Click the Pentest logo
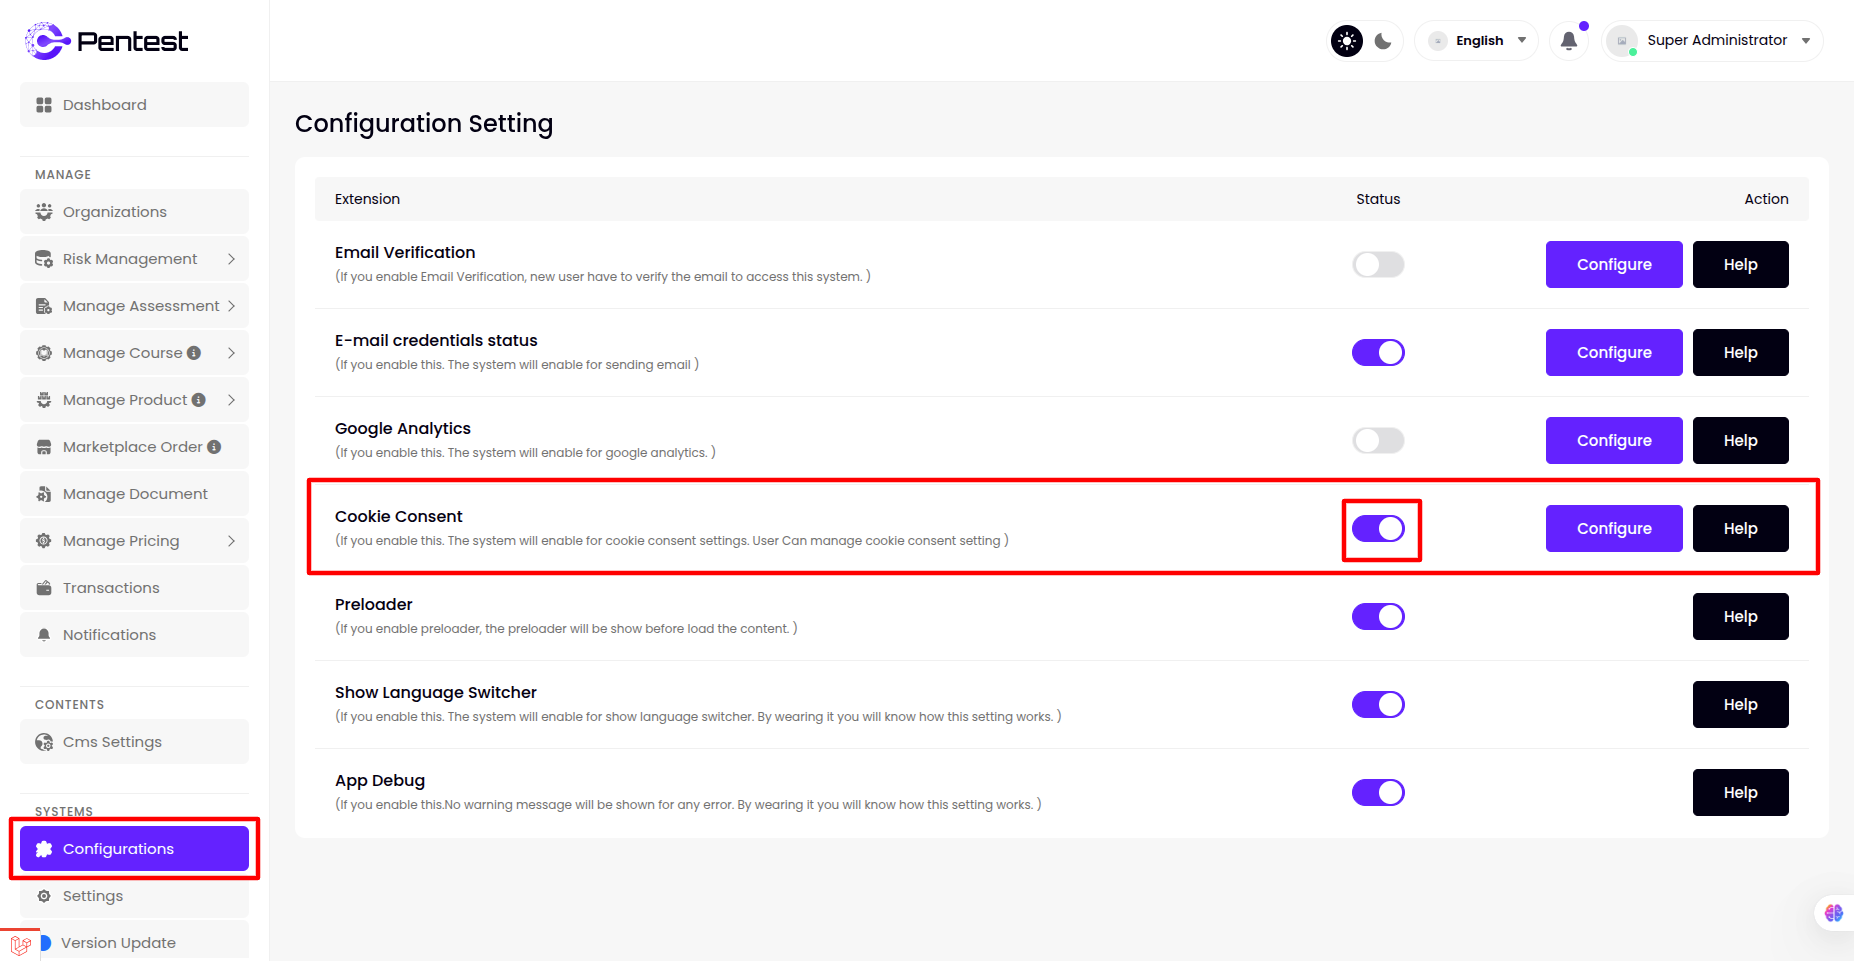Screen dimensions: 1854x961 click(106, 41)
